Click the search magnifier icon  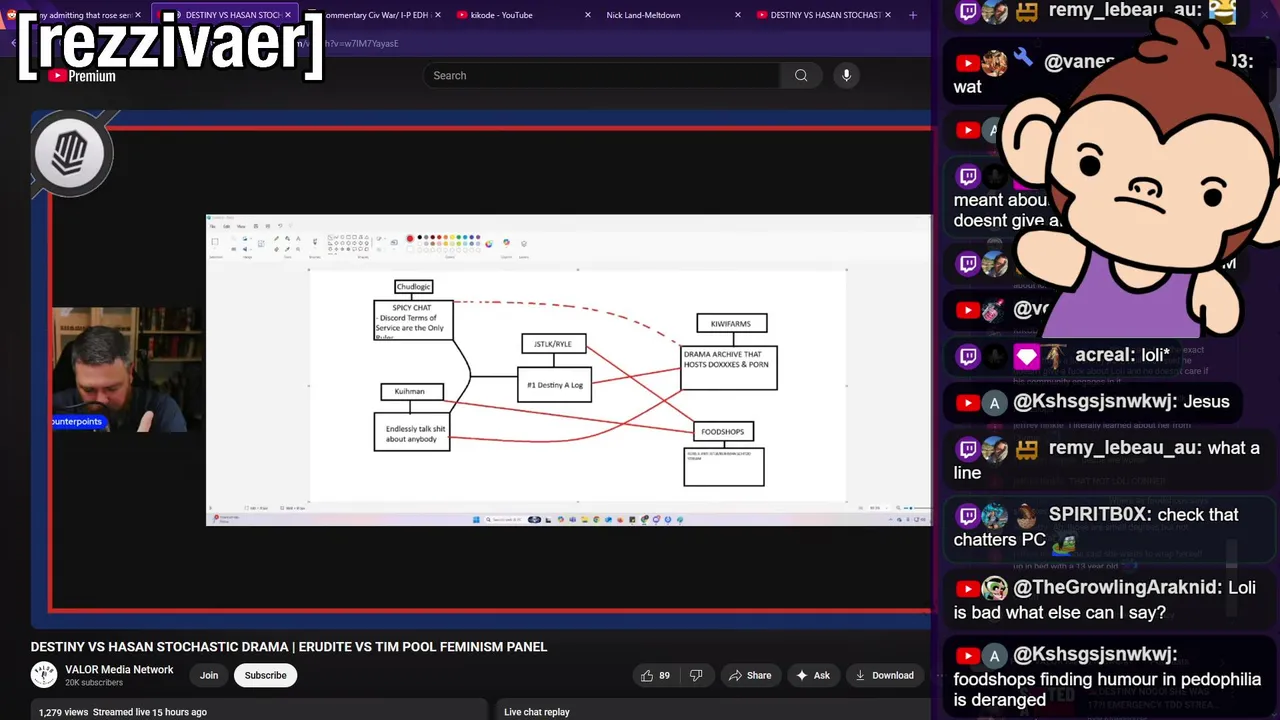pyautogui.click(x=801, y=75)
